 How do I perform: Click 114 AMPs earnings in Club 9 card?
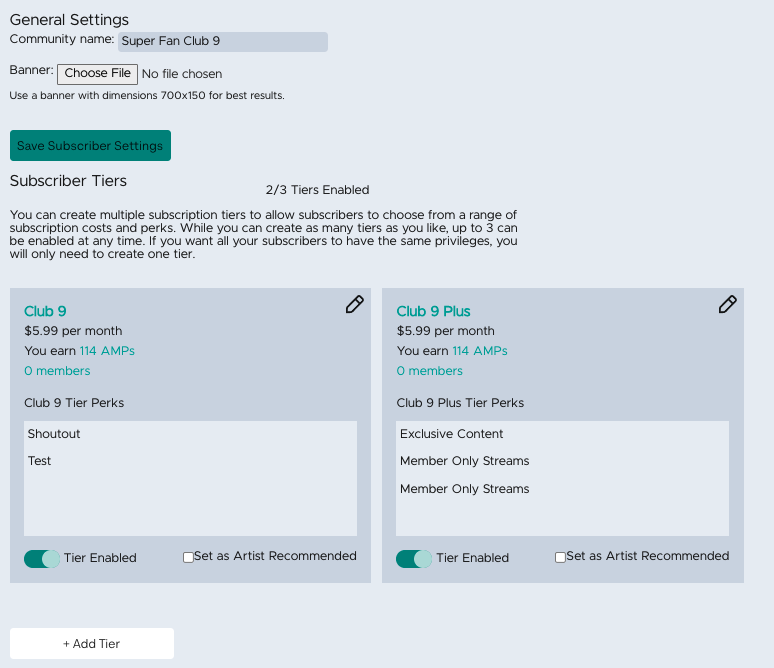107,351
